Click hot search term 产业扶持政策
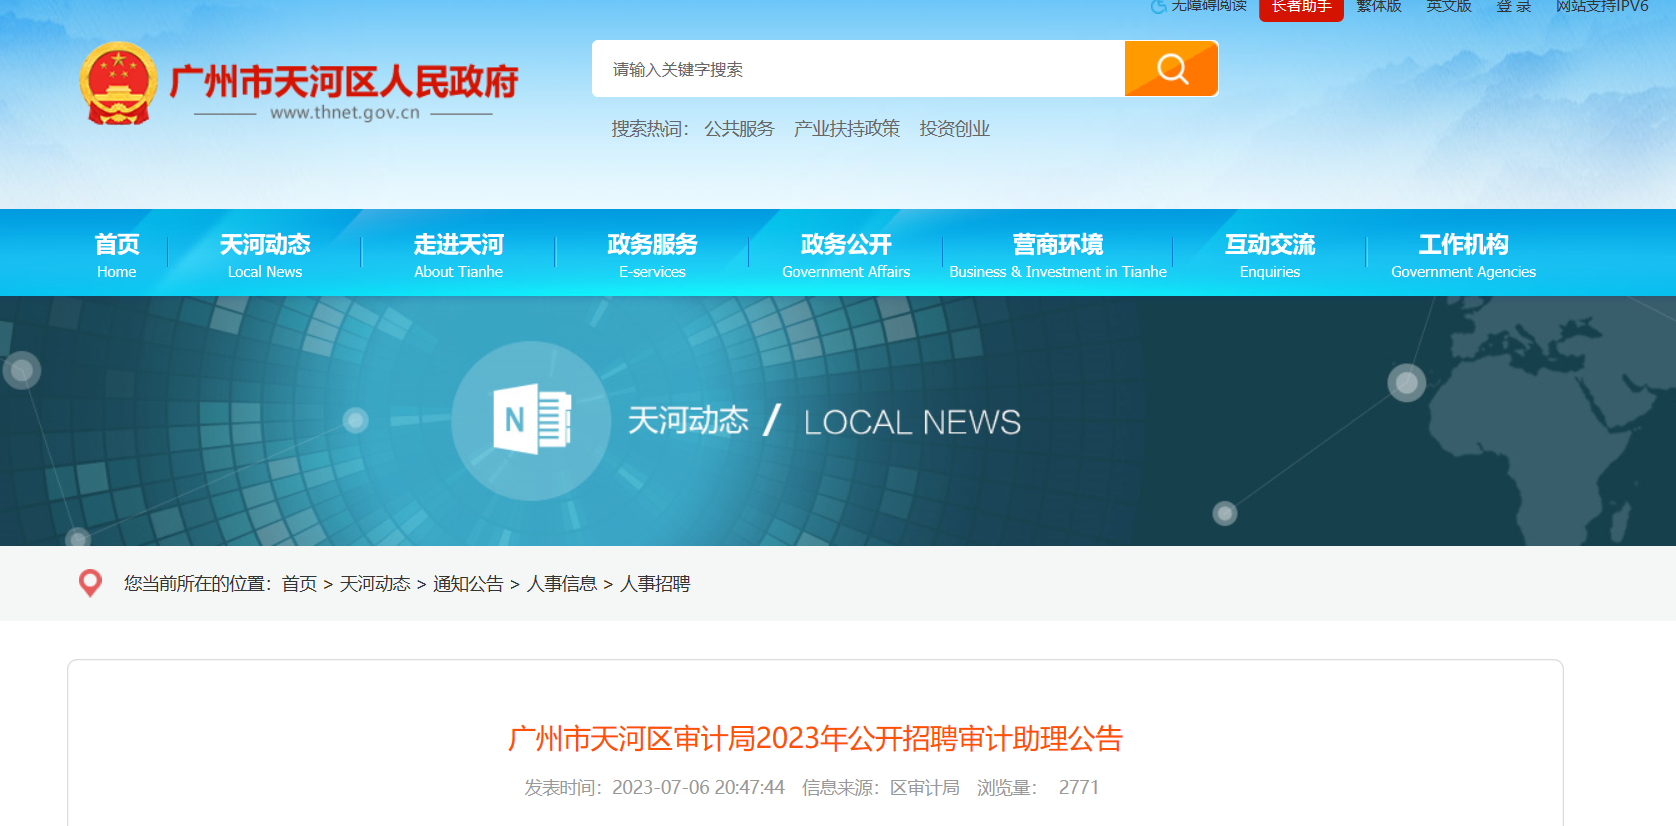The width and height of the screenshot is (1676, 826). coord(846,129)
